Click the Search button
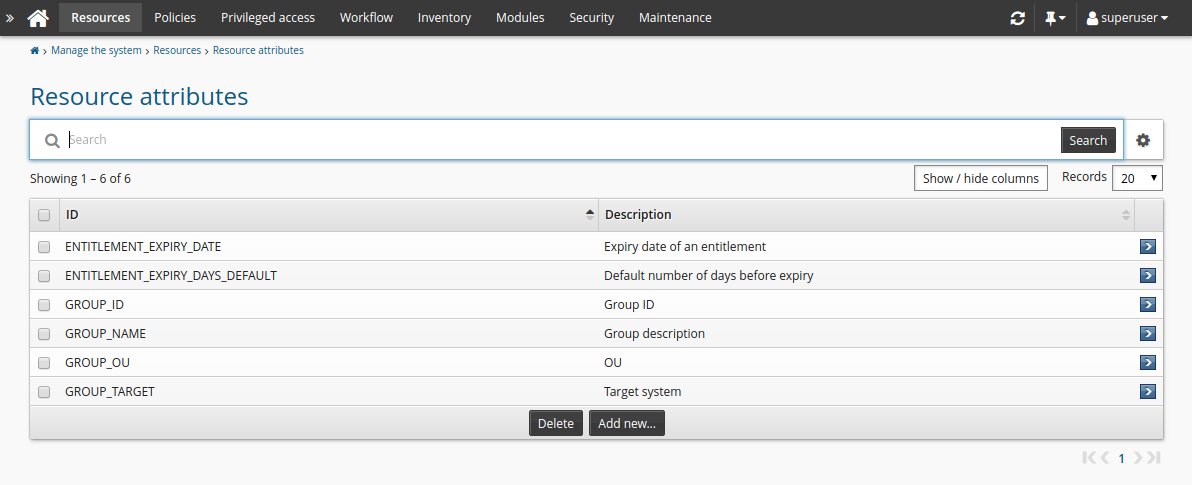 [1088, 140]
